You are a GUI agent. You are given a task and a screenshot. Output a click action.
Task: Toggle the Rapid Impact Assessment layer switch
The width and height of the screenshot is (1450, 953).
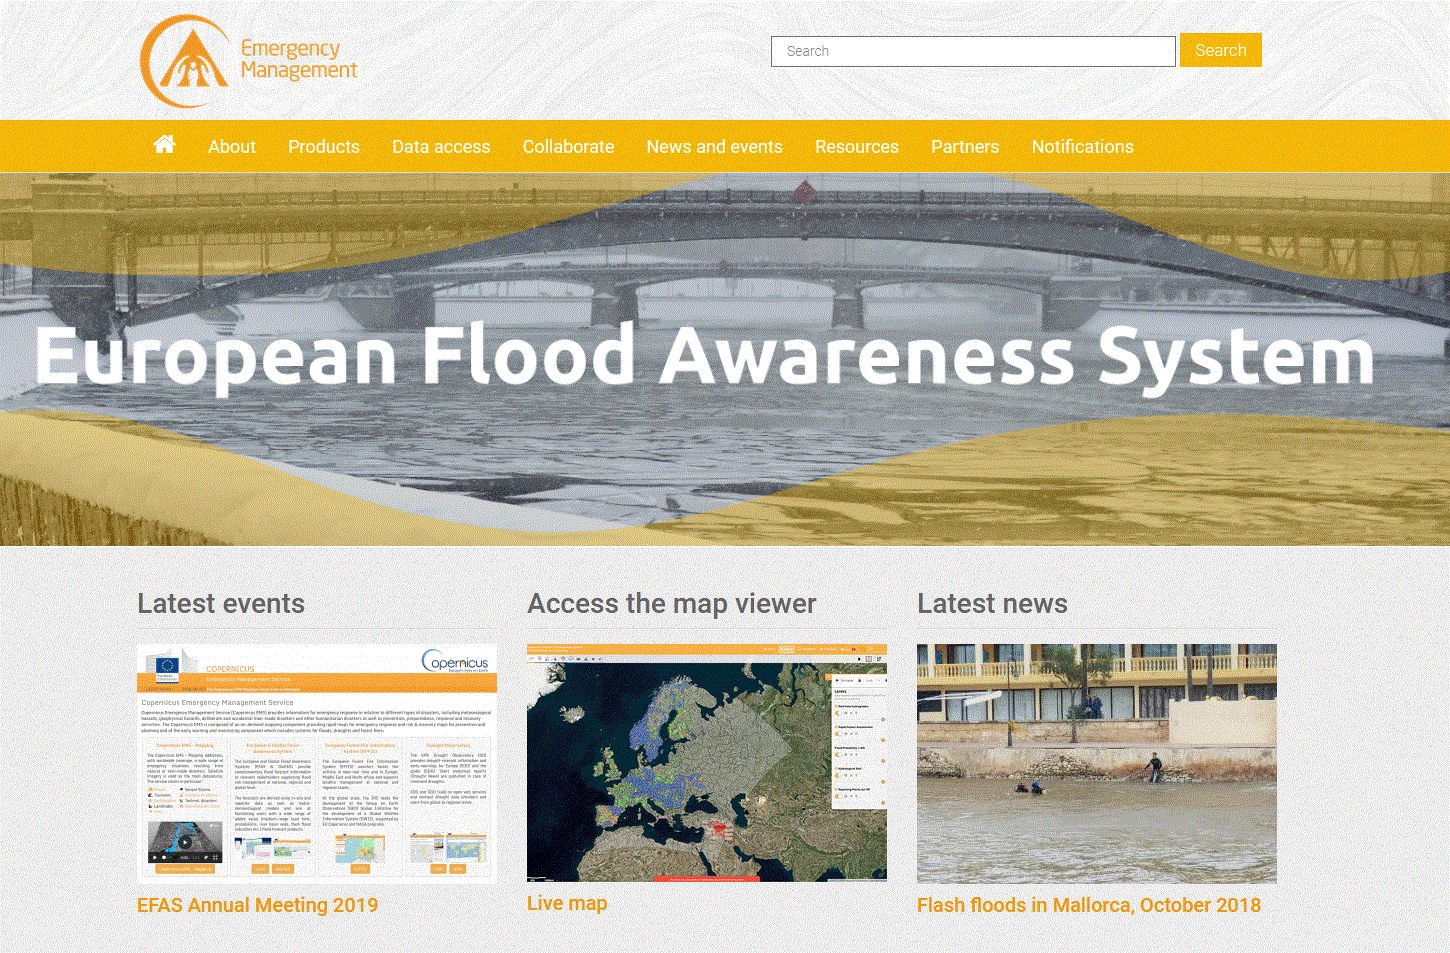pyautogui.click(x=838, y=734)
